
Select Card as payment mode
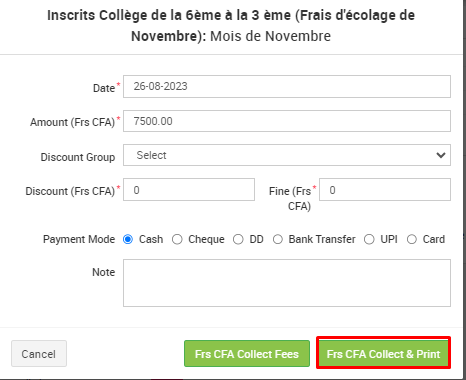point(412,239)
